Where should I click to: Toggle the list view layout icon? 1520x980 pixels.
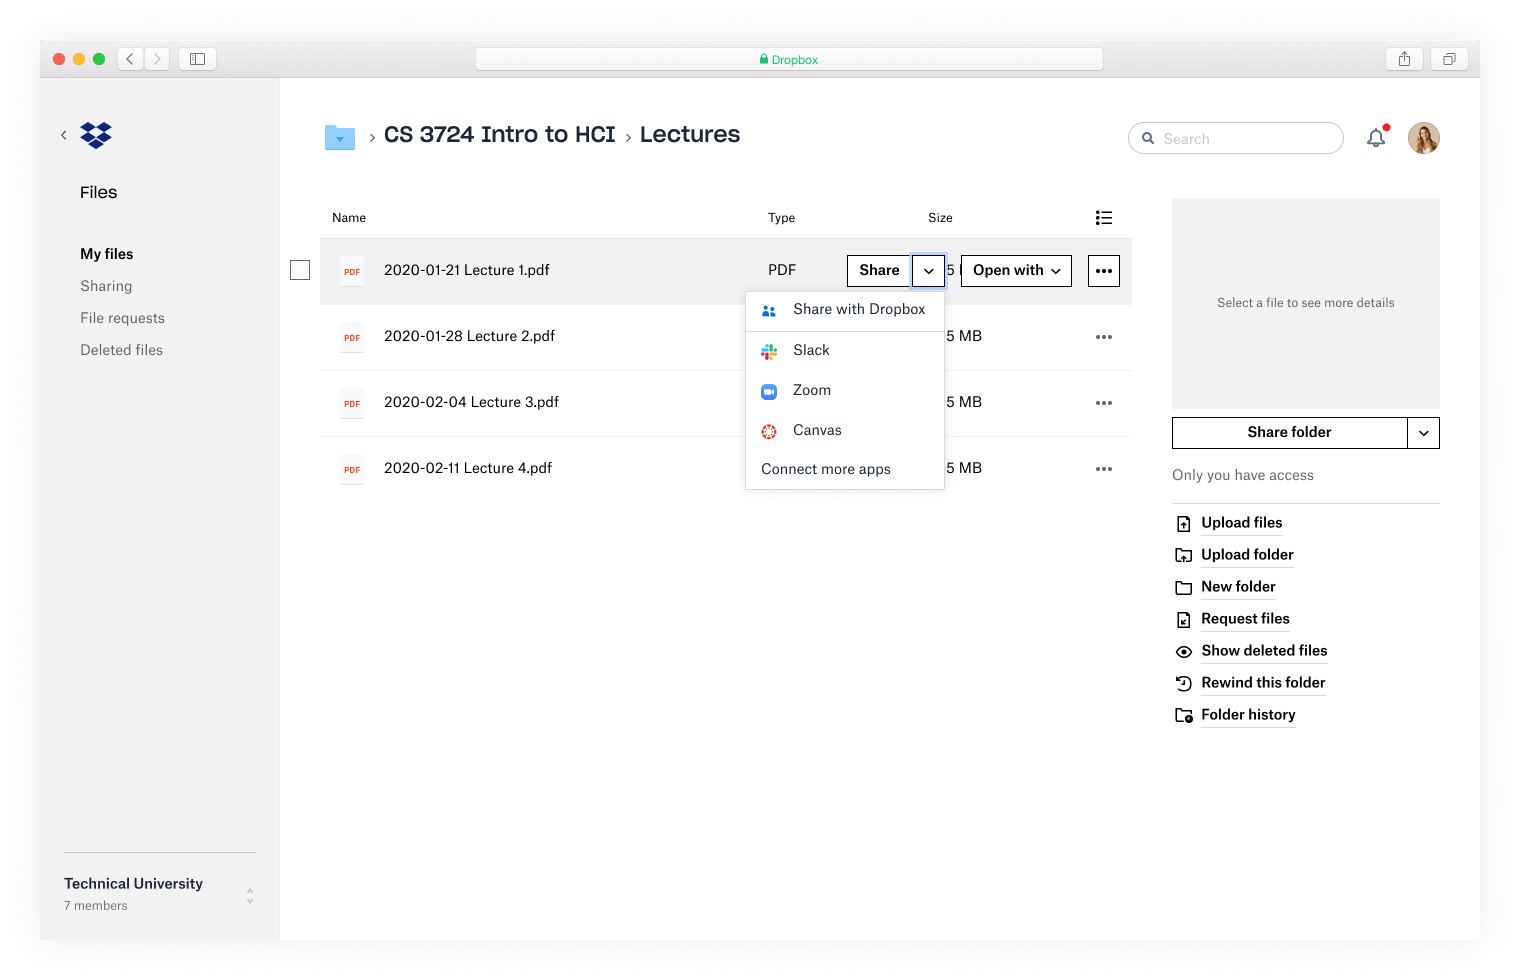point(1103,218)
